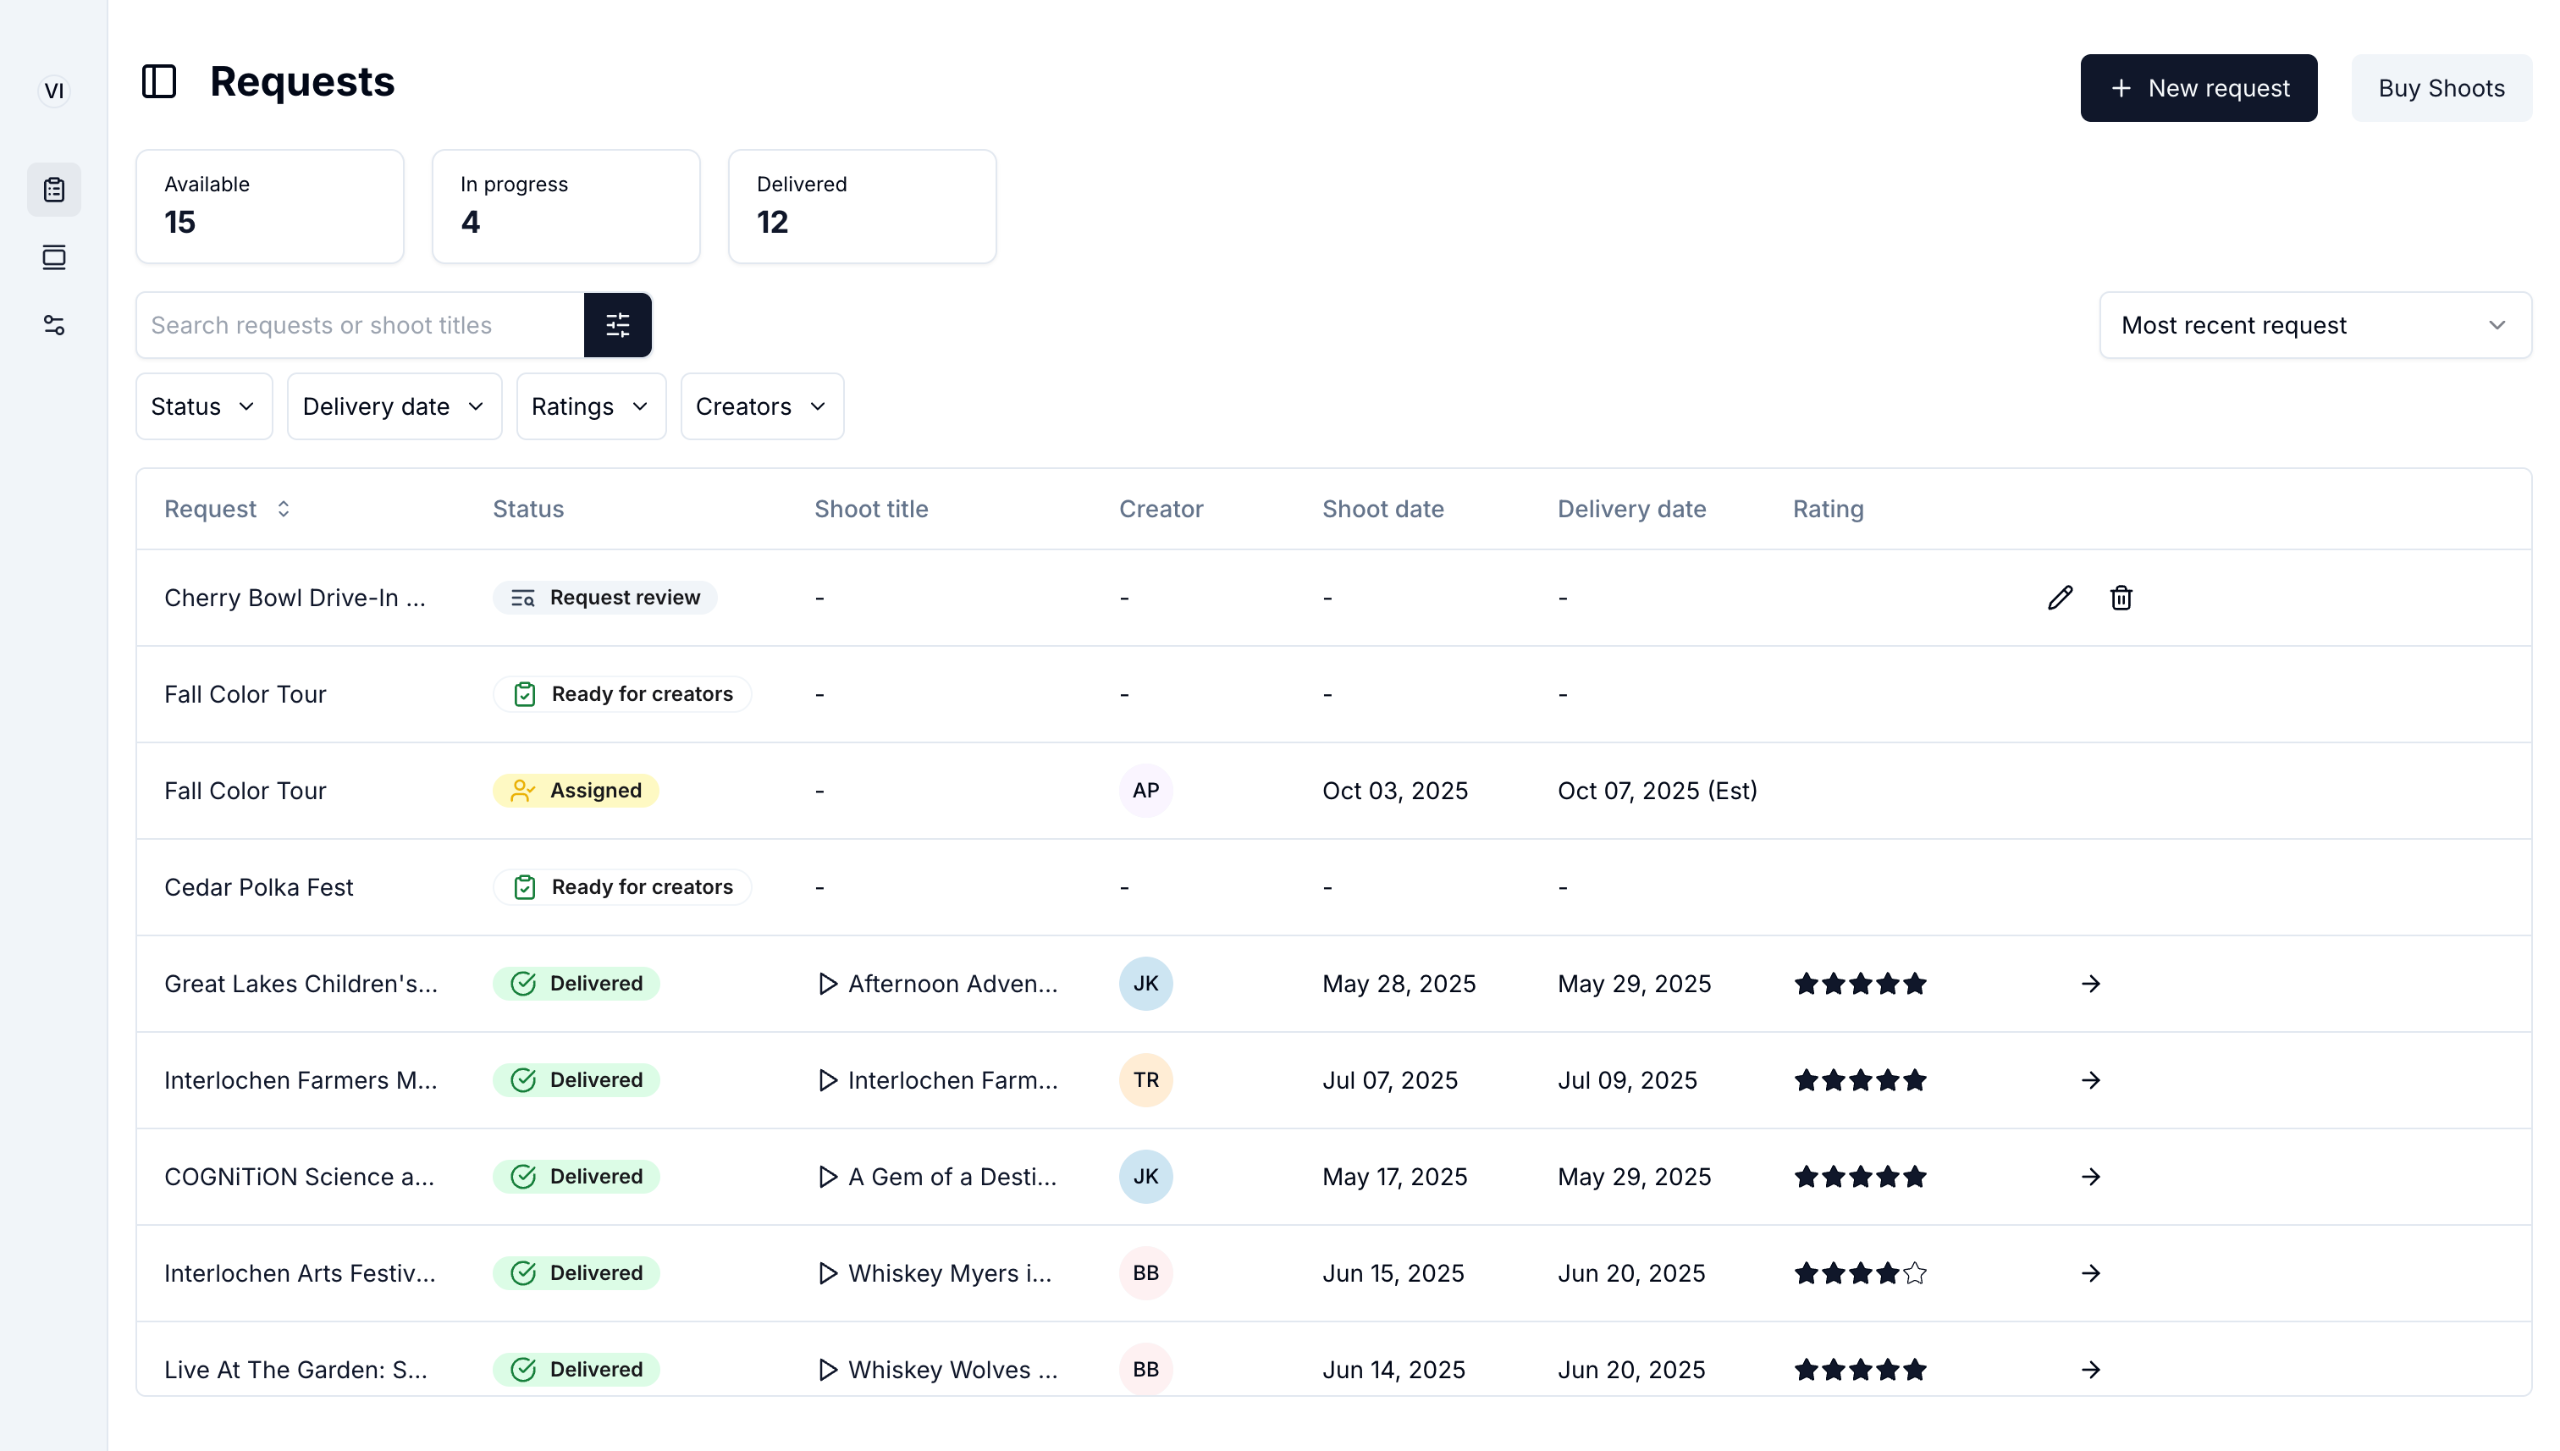Expand the Status filter dropdown

click(x=203, y=407)
